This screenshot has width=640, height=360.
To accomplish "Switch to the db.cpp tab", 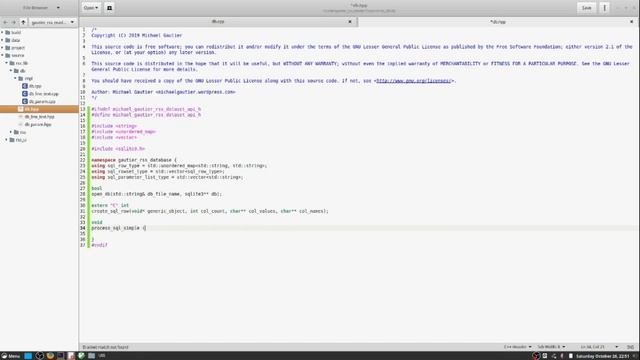I will [218, 22].
